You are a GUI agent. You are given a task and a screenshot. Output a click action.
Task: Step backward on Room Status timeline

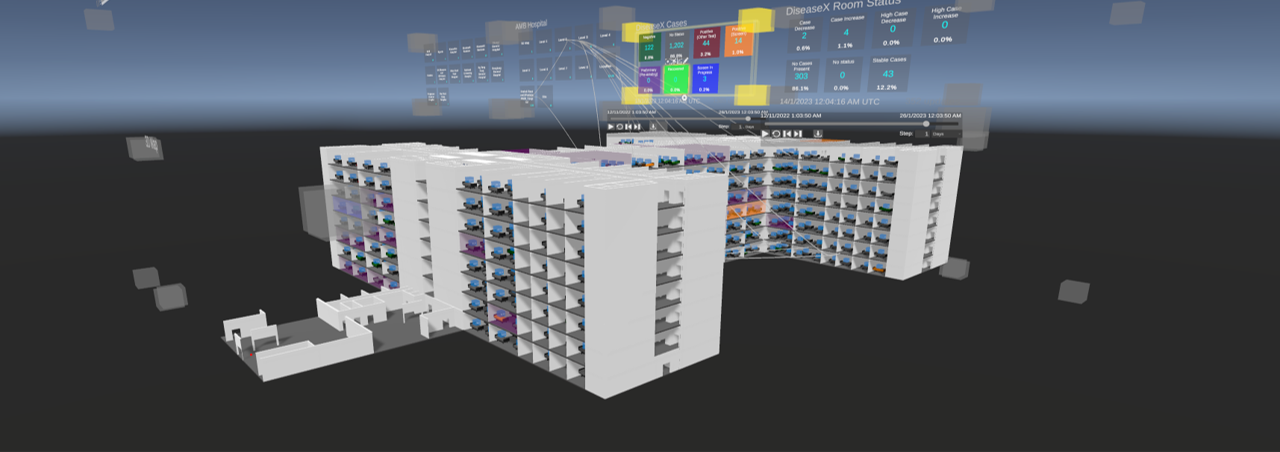(x=787, y=133)
